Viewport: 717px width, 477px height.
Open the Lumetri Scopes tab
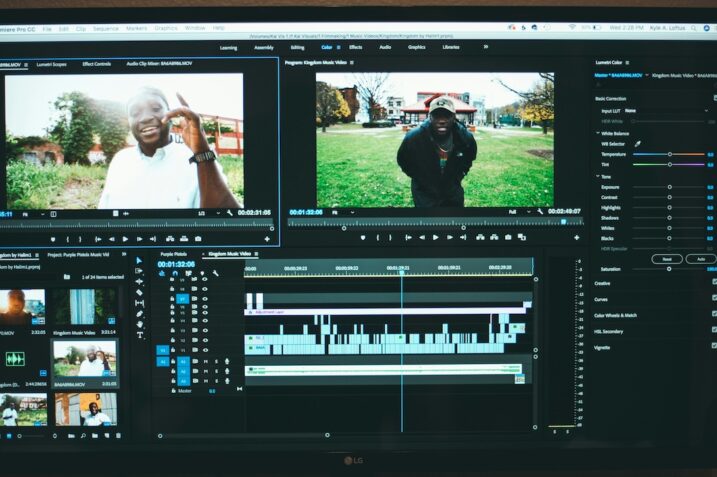pos(51,64)
